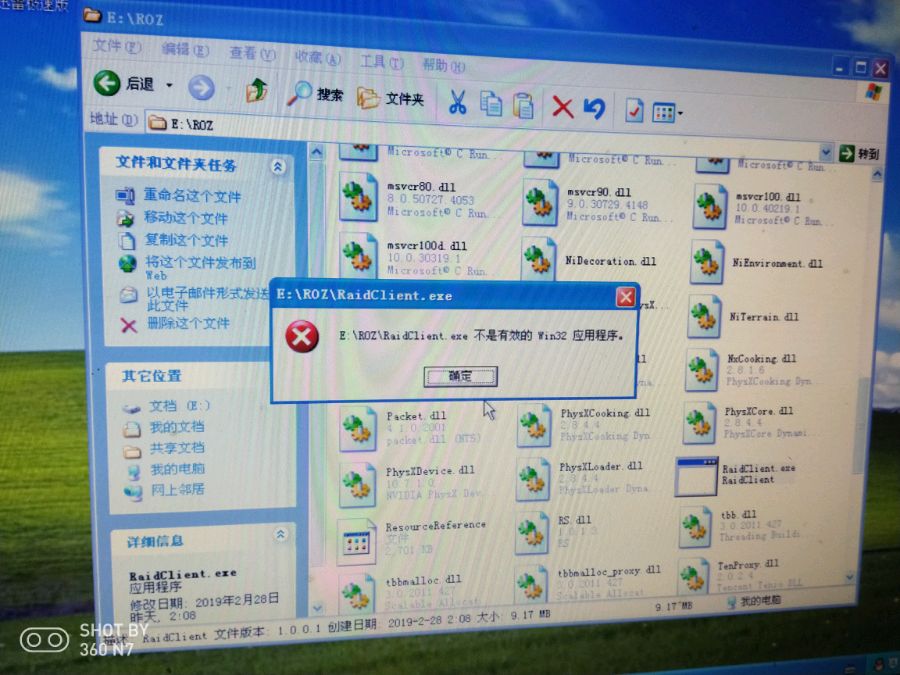
Task: Select the tbbmalloc.dll file icon
Action: click(x=356, y=591)
